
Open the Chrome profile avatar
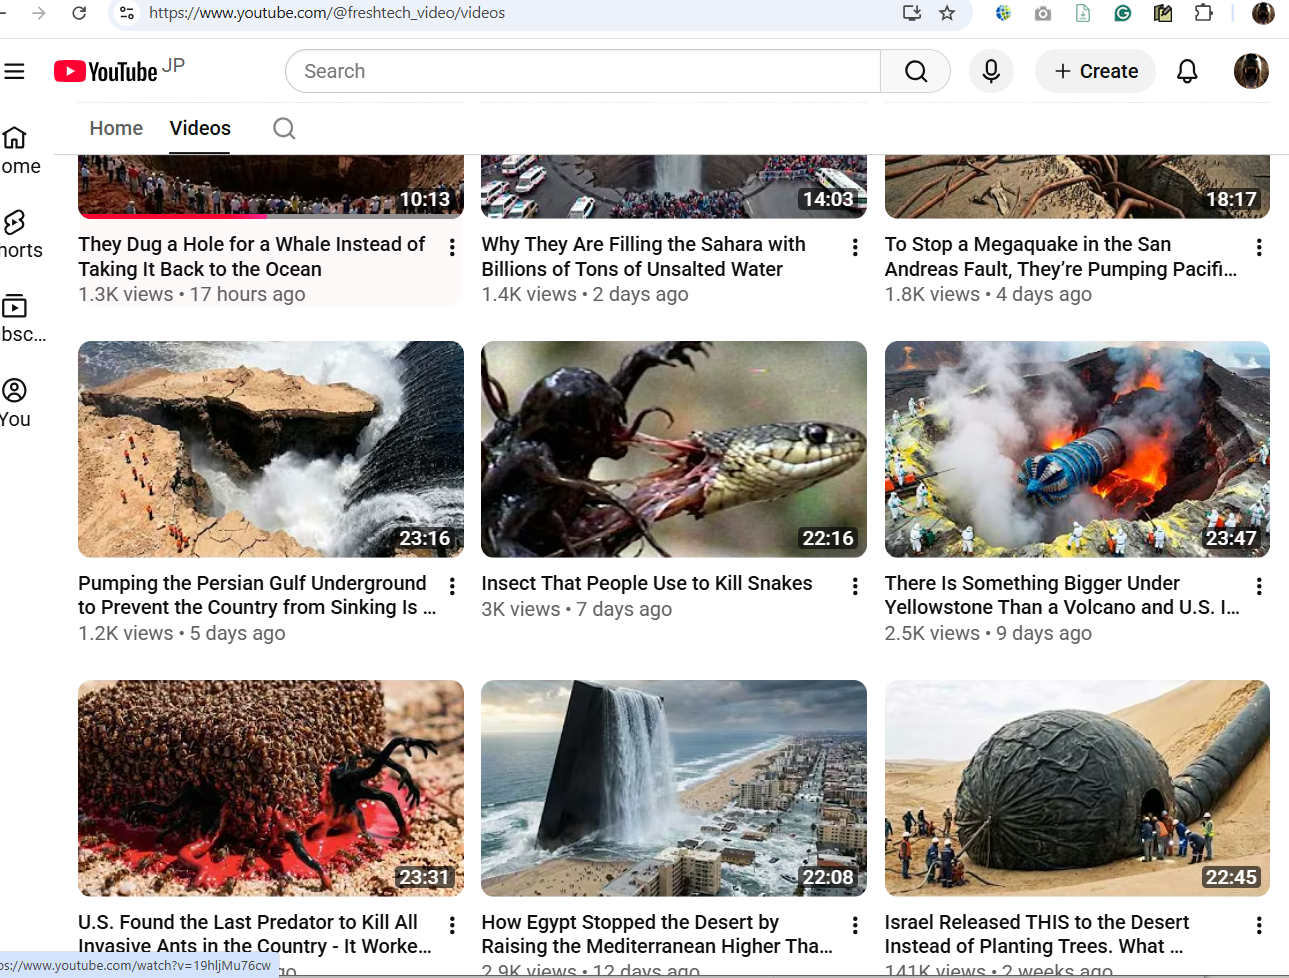[1263, 13]
